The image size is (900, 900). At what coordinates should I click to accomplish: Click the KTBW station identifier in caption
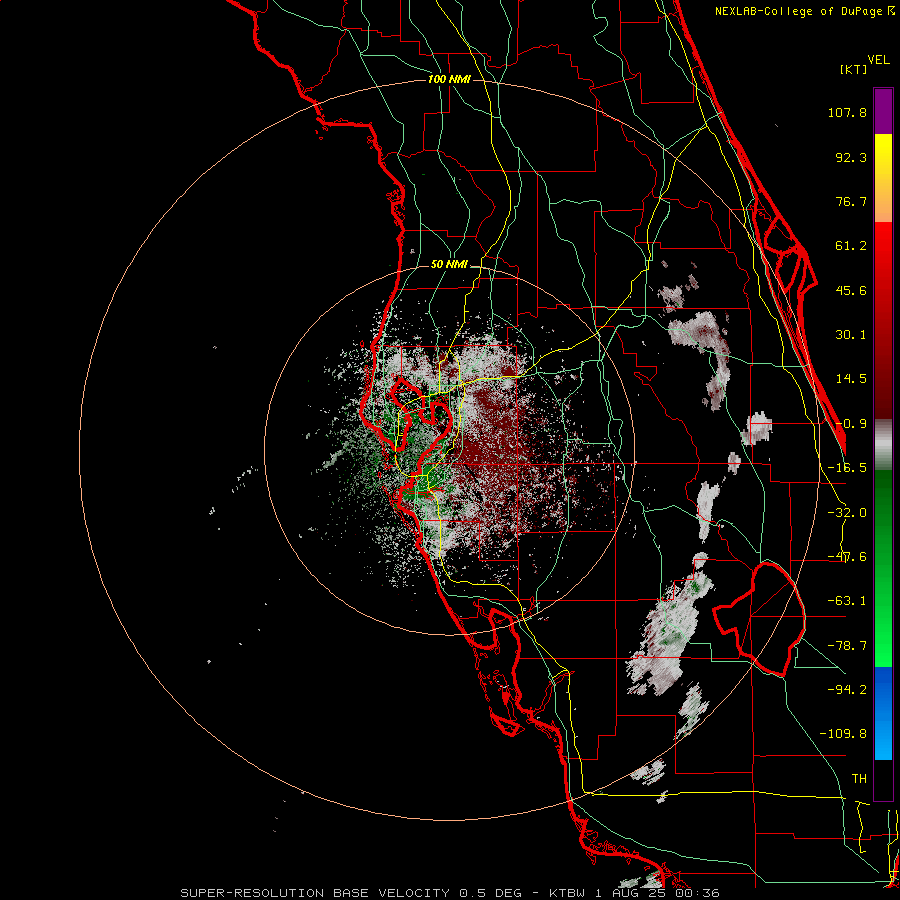pyautogui.click(x=568, y=893)
